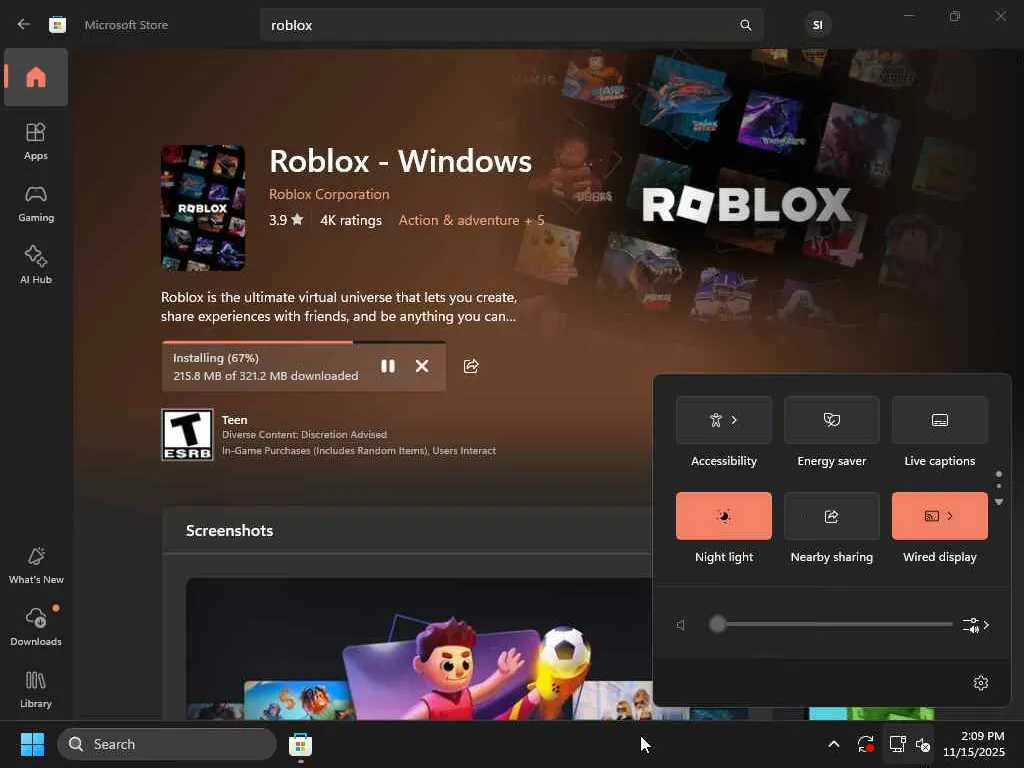Viewport: 1024px width, 768px height.
Task: Open the Gaming section
Action: [36, 203]
